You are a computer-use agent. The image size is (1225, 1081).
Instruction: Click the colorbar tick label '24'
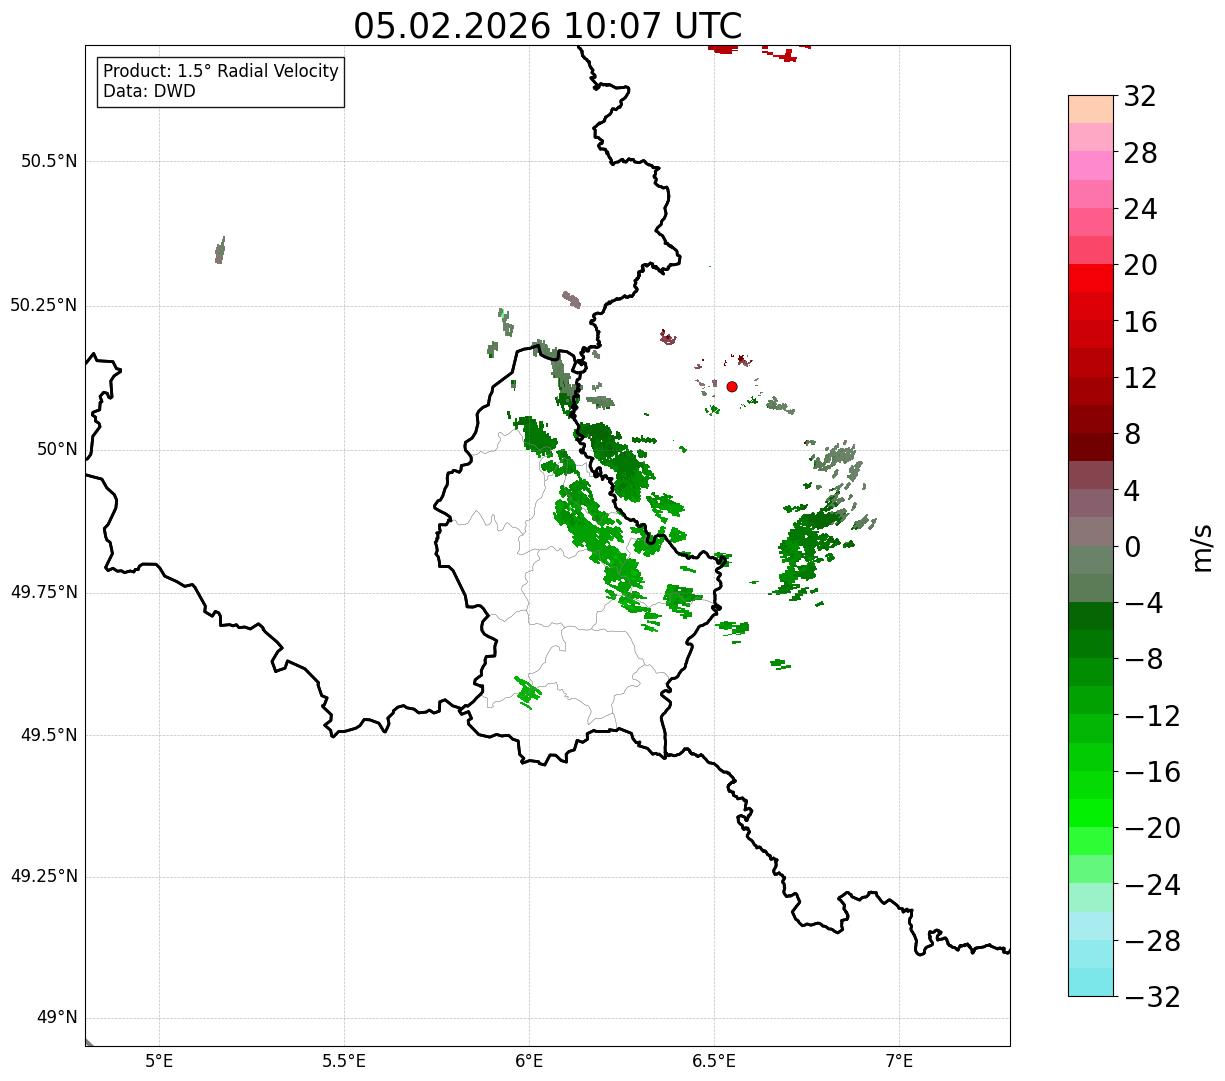coord(1141,210)
